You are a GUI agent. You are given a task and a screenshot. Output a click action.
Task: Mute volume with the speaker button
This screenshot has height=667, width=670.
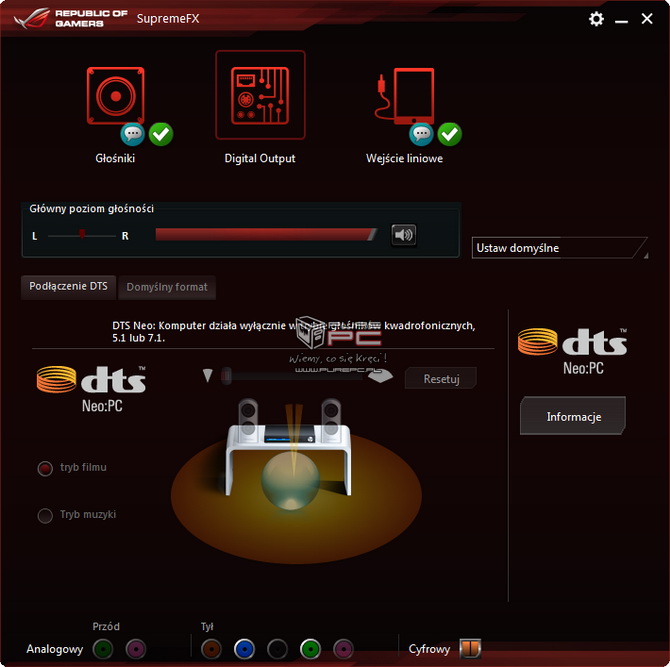tap(404, 235)
